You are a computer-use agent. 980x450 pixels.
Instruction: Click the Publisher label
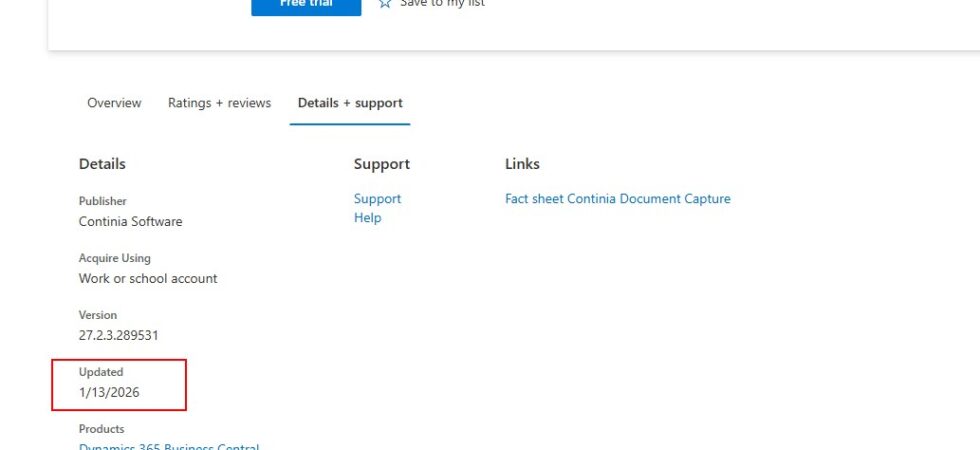pos(102,201)
